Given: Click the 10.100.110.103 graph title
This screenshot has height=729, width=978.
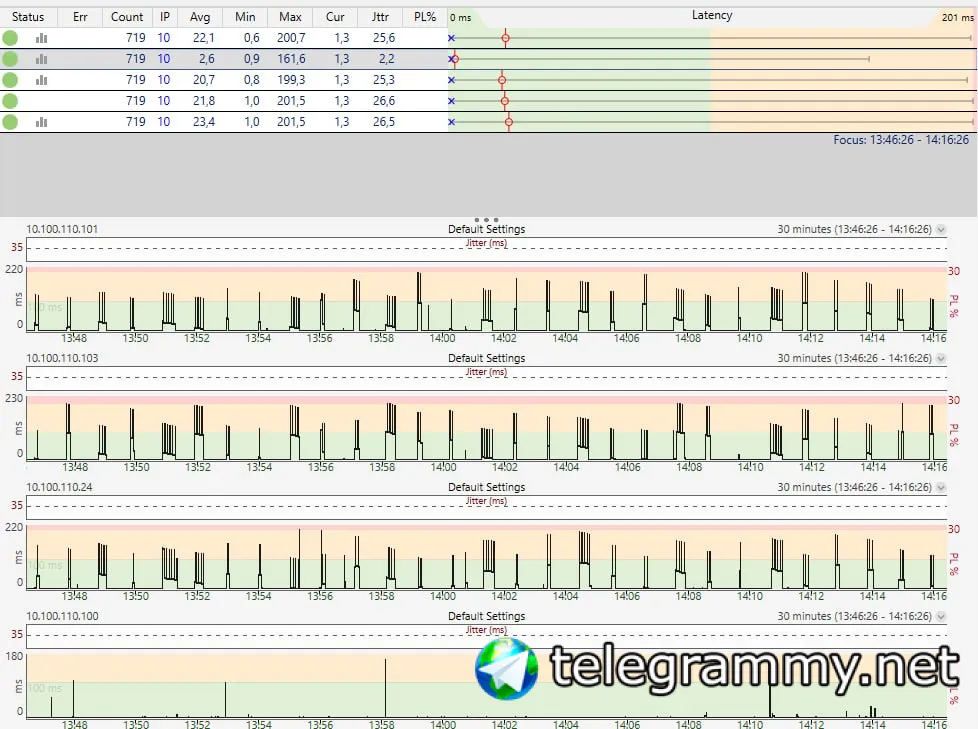Looking at the screenshot, I should click(62, 358).
